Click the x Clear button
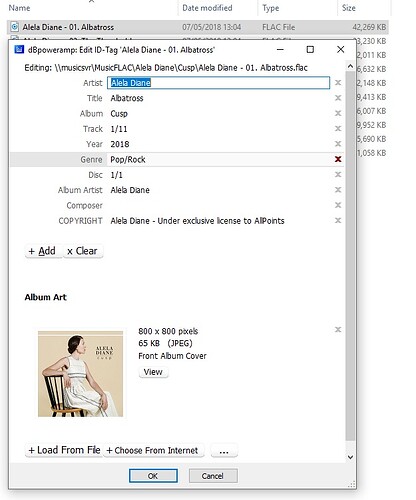The image size is (416, 500). tap(83, 251)
